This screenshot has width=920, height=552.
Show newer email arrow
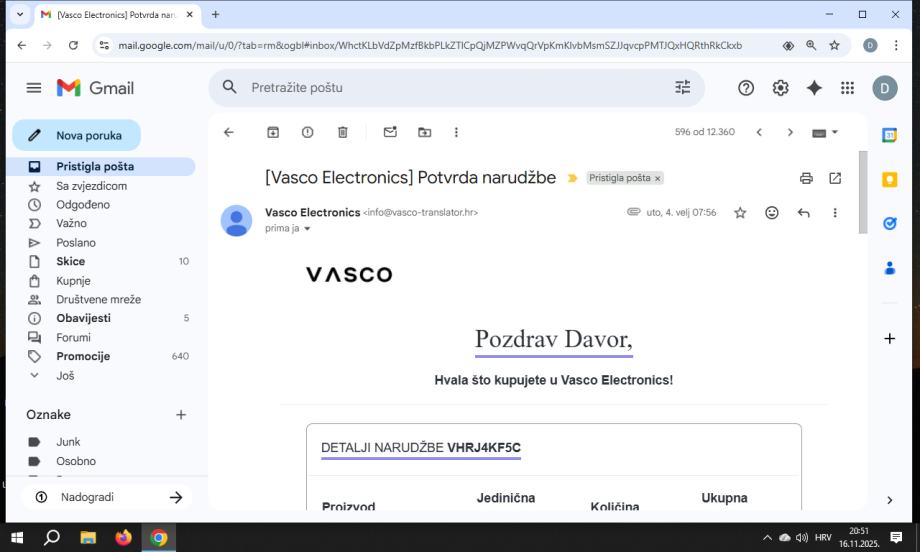759,132
